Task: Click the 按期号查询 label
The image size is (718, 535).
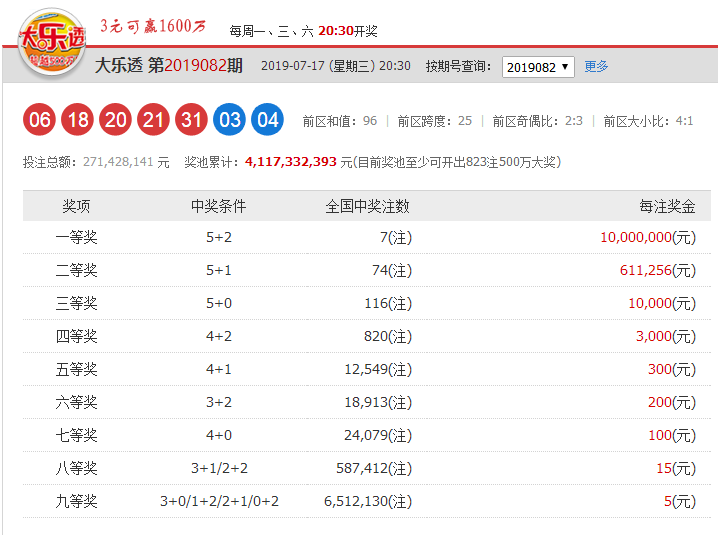Action: [458, 66]
